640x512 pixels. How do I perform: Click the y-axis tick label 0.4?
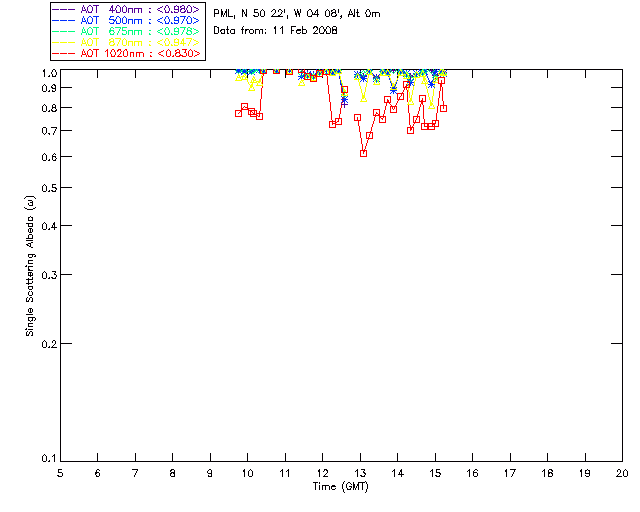point(49,226)
